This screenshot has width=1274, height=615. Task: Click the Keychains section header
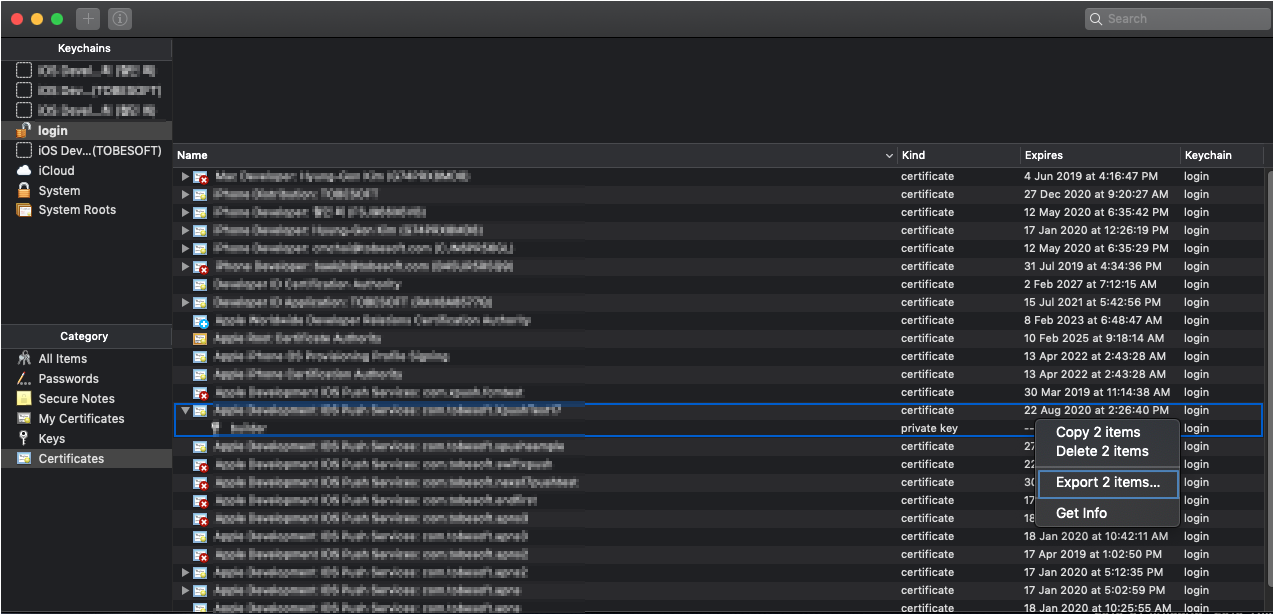(84, 48)
